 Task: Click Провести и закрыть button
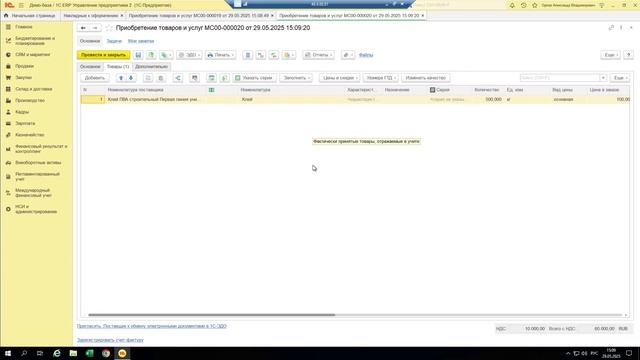tap(104, 55)
